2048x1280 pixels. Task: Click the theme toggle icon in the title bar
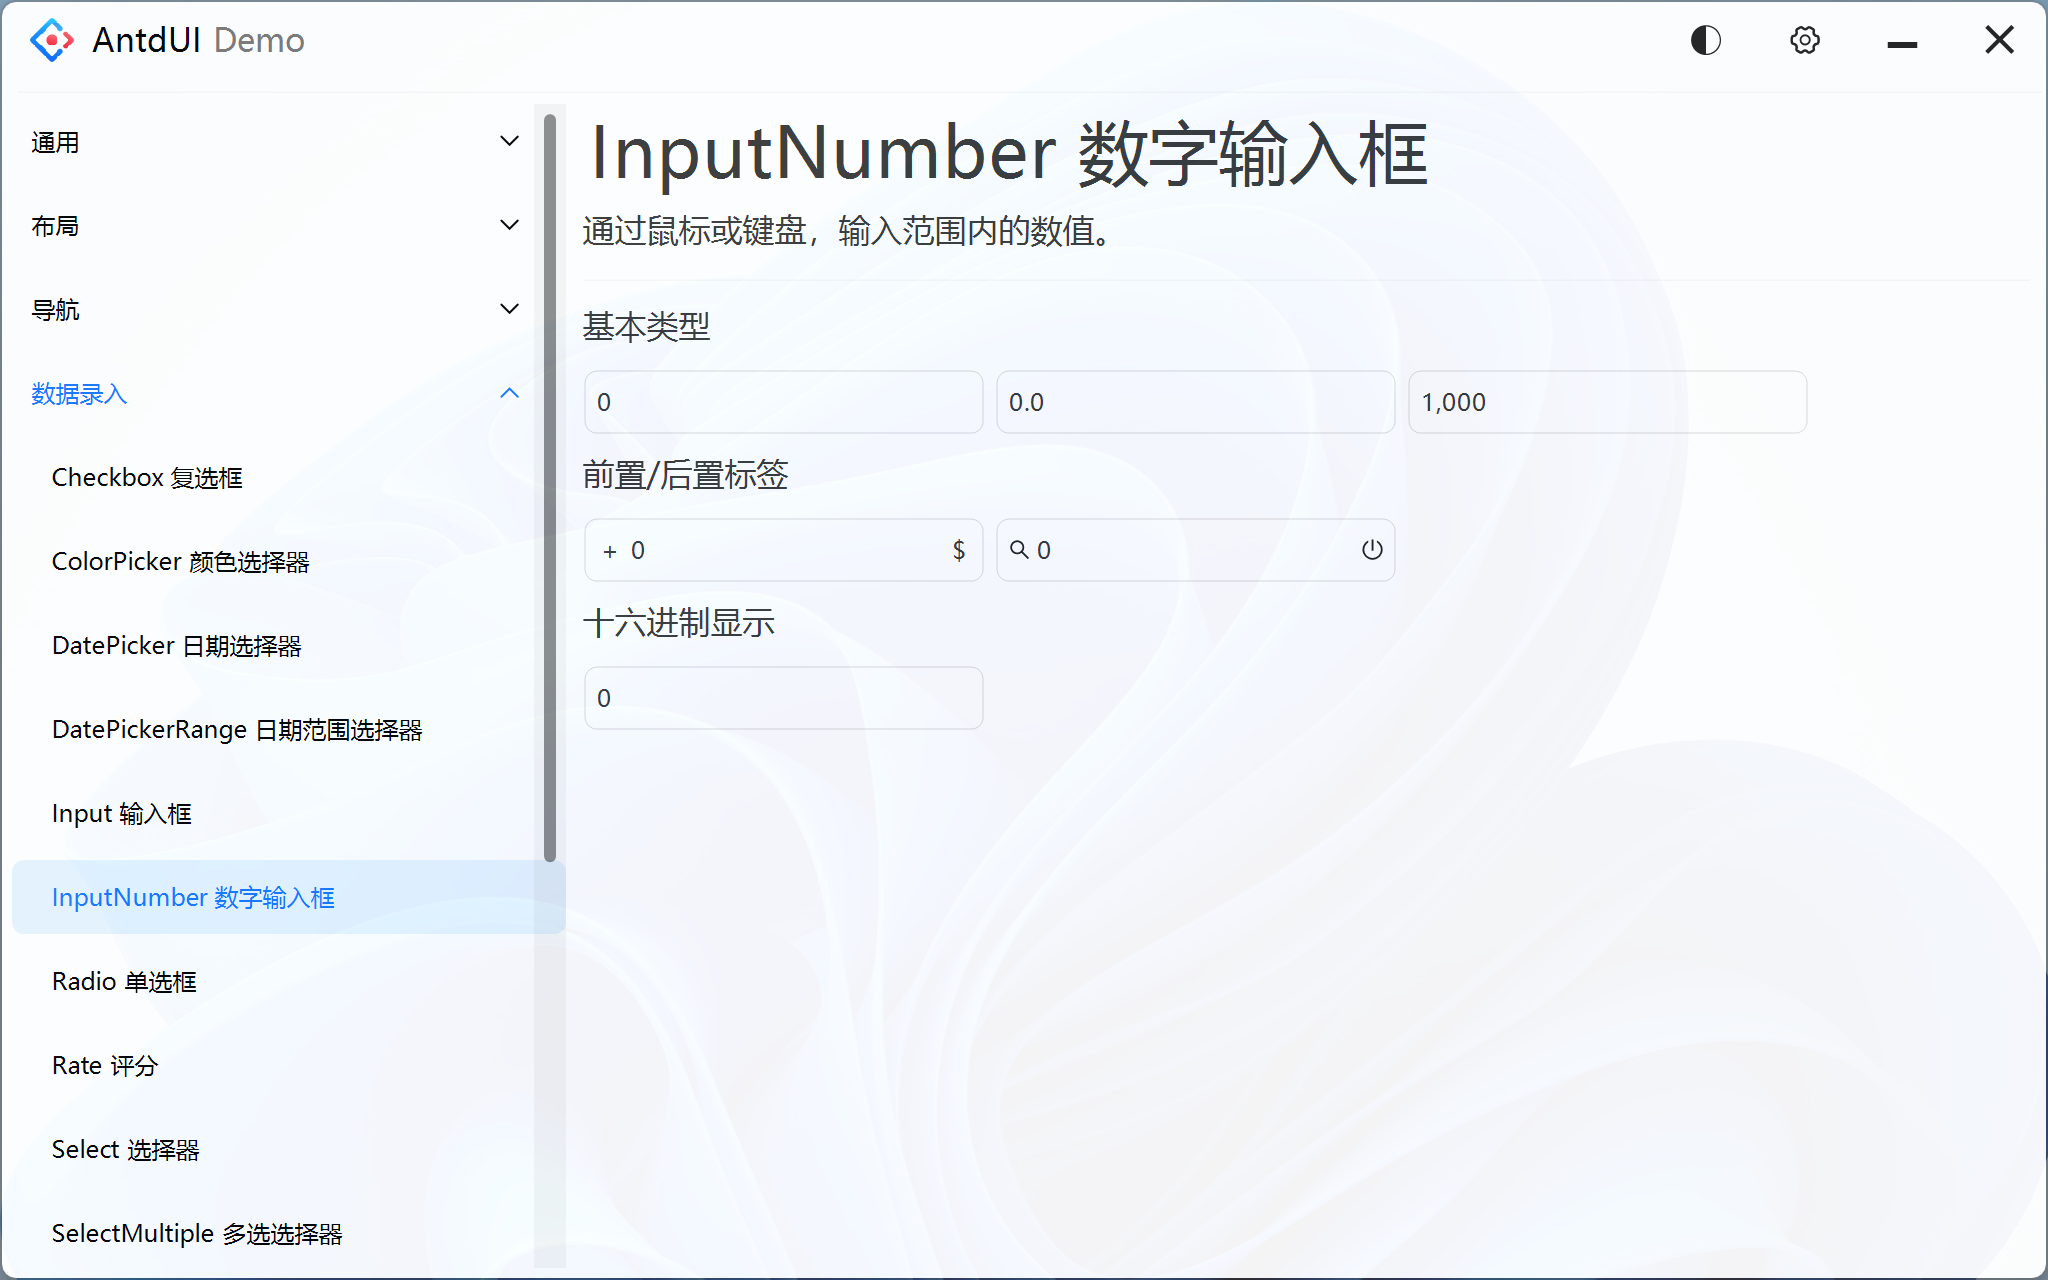[1705, 40]
